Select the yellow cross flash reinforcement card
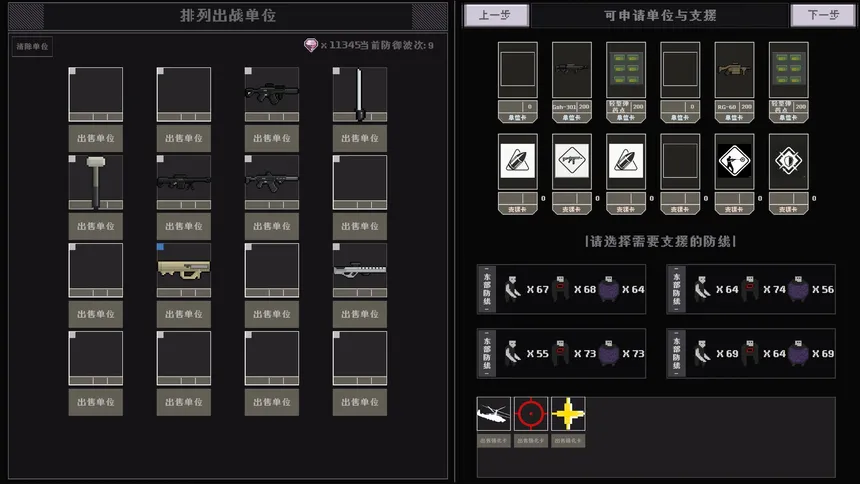The width and height of the screenshot is (860, 484). pyautogui.click(x=568, y=414)
